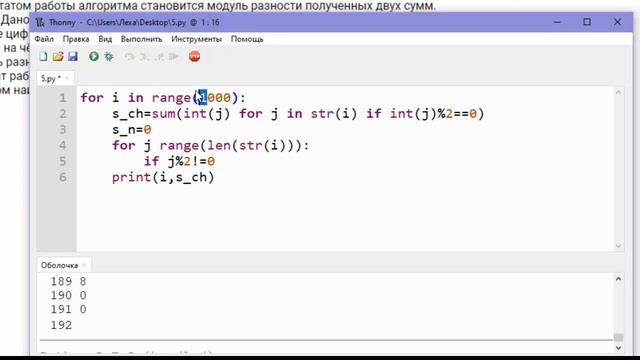Maximize the Thonny window
640x360 pixels.
(587, 22)
